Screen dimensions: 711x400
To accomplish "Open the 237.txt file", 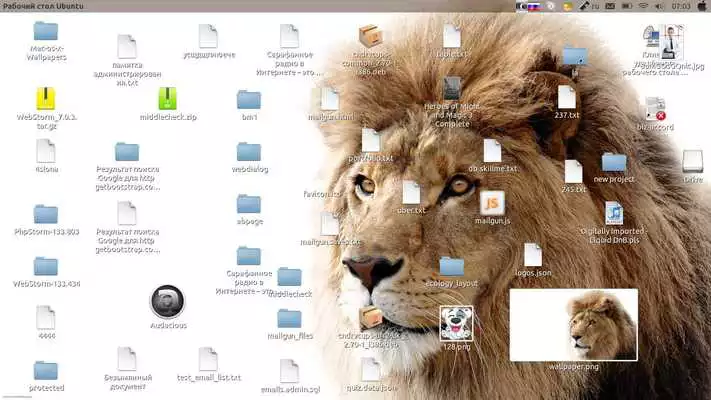I will click(x=567, y=97).
